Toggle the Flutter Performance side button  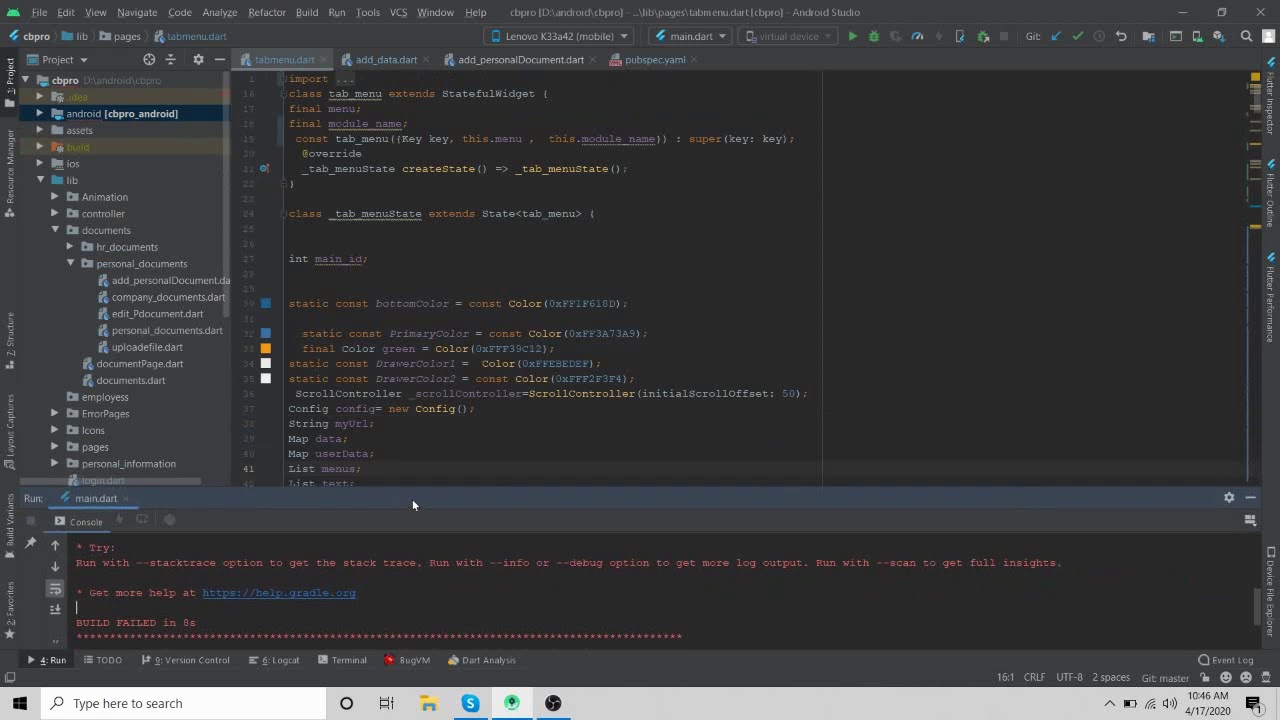point(1270,297)
